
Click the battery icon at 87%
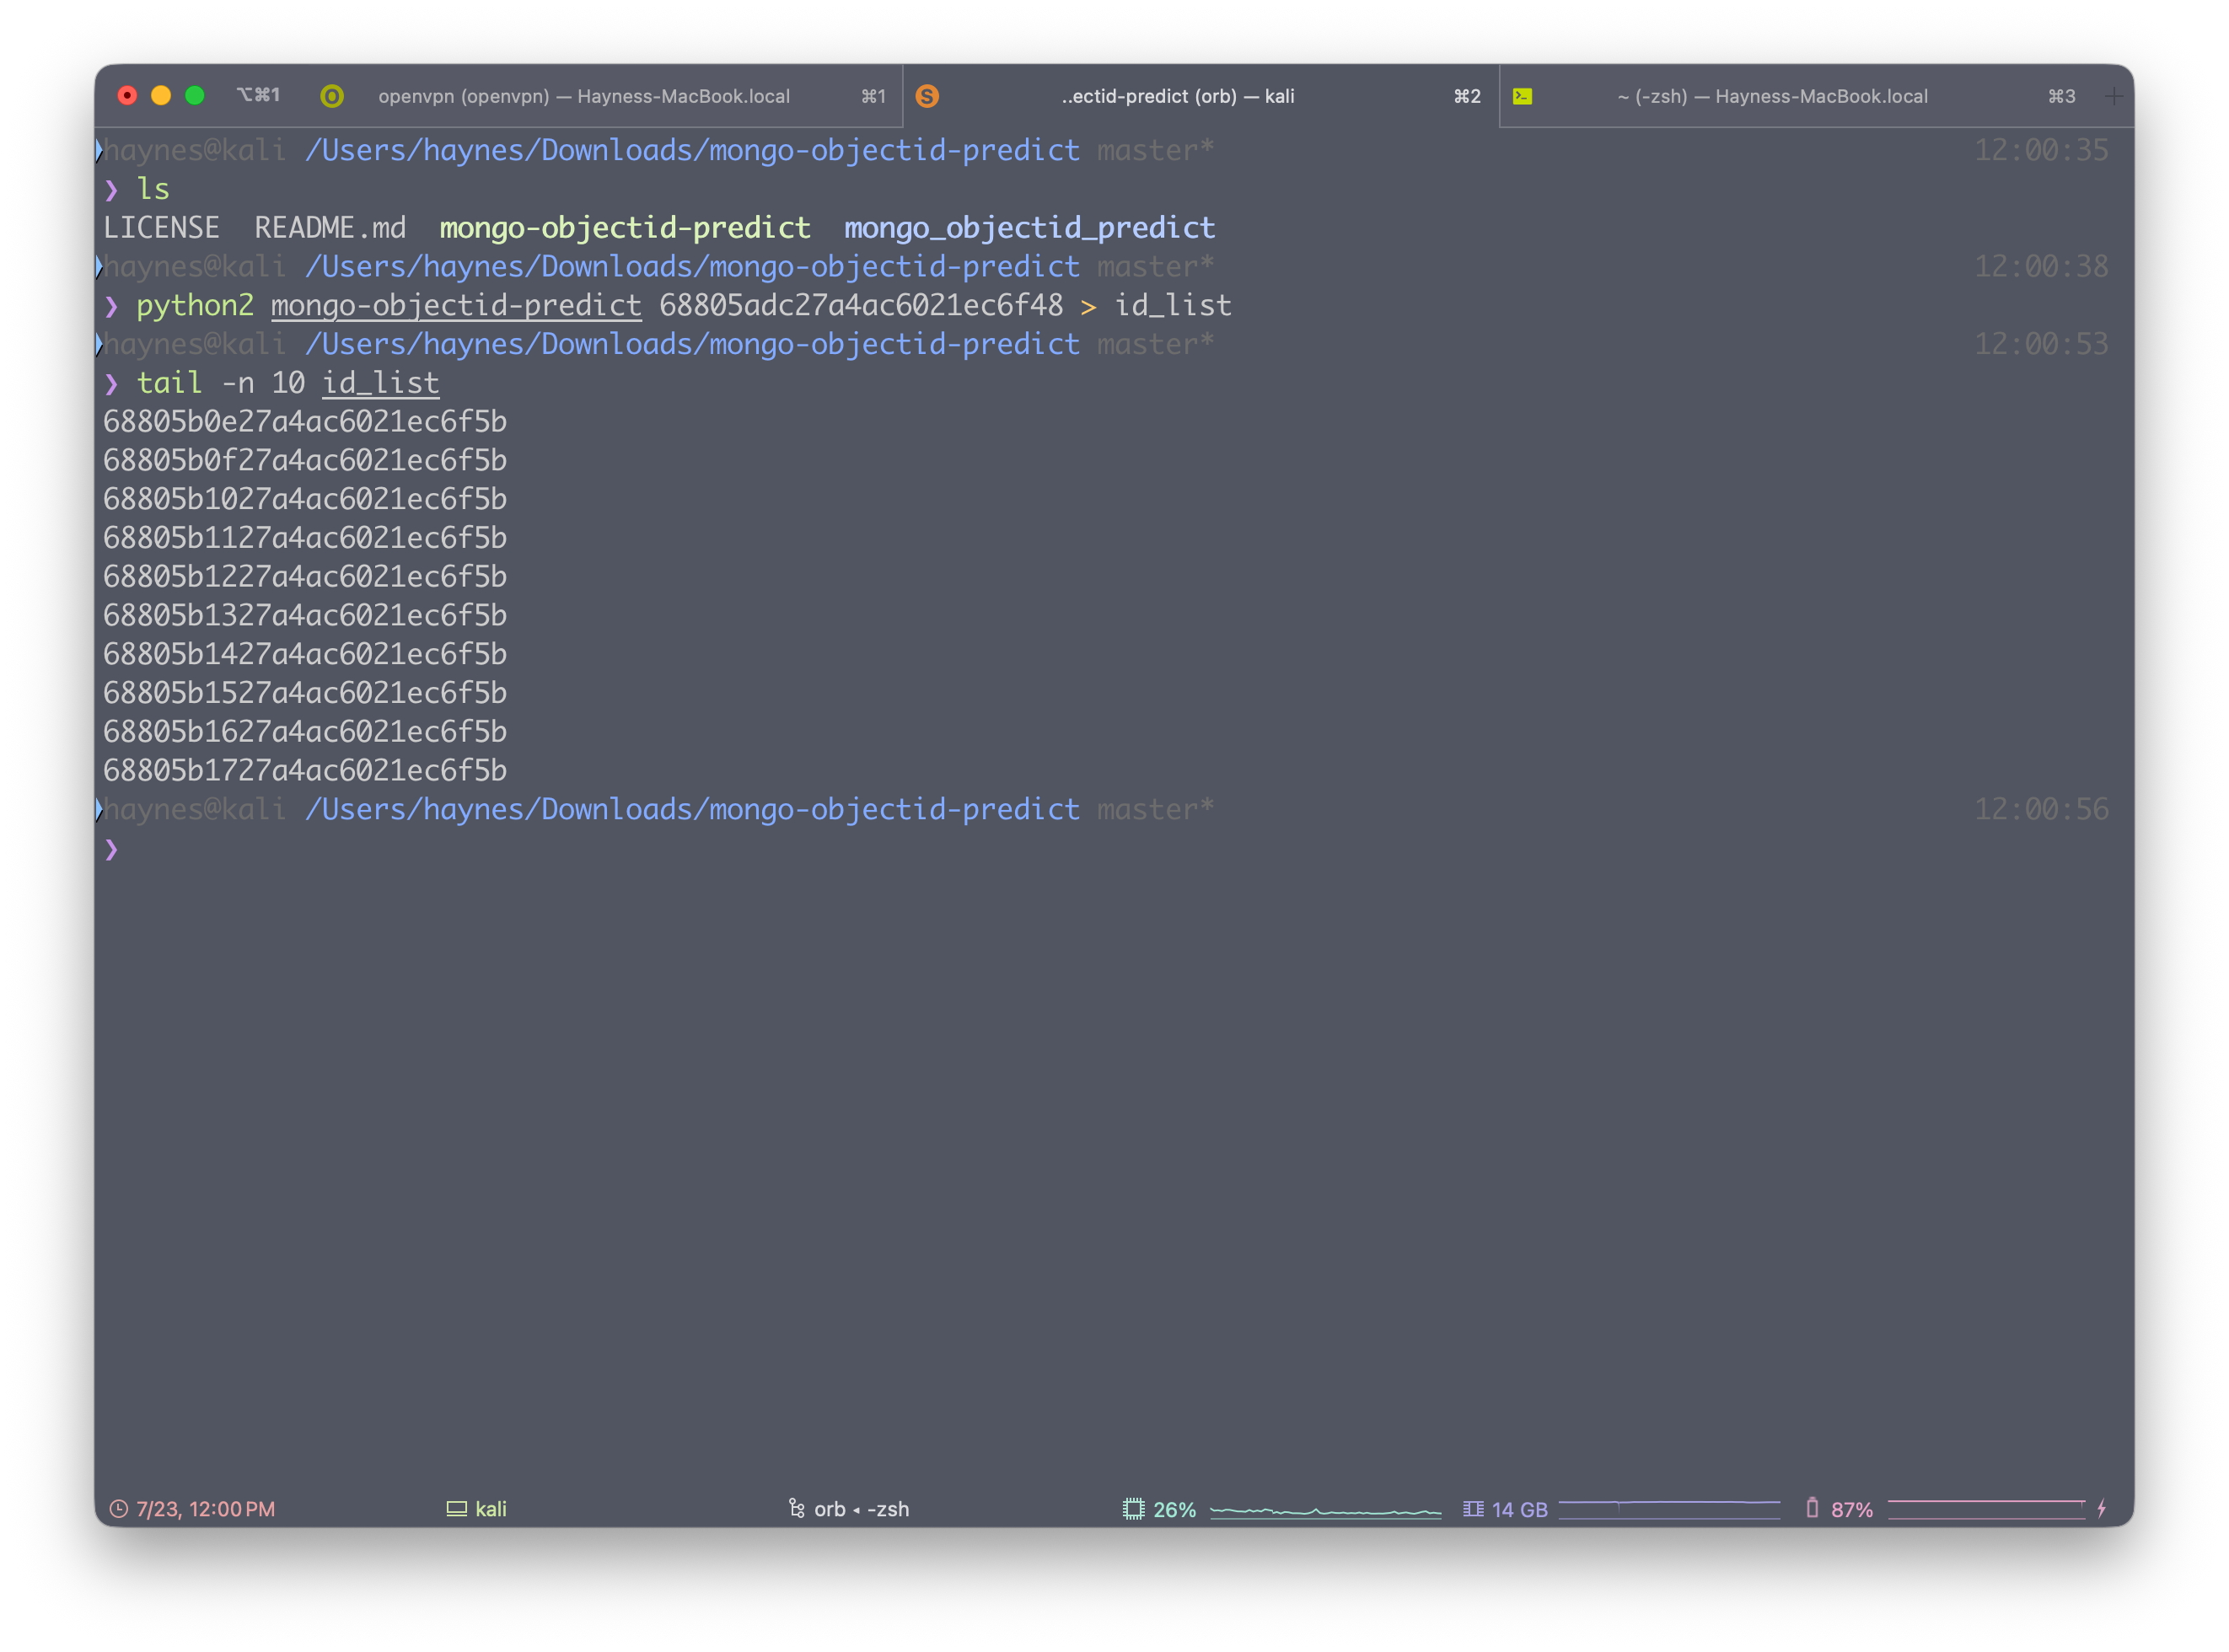pyautogui.click(x=1811, y=1508)
